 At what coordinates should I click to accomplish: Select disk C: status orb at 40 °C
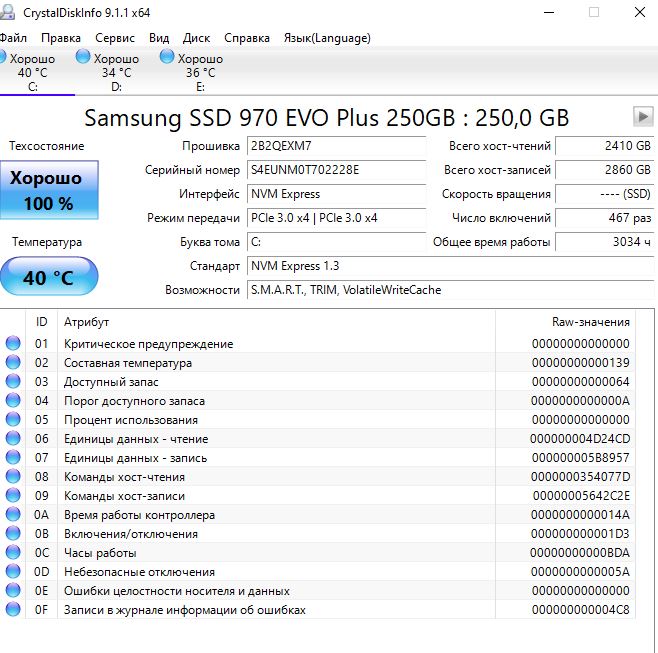4,57
